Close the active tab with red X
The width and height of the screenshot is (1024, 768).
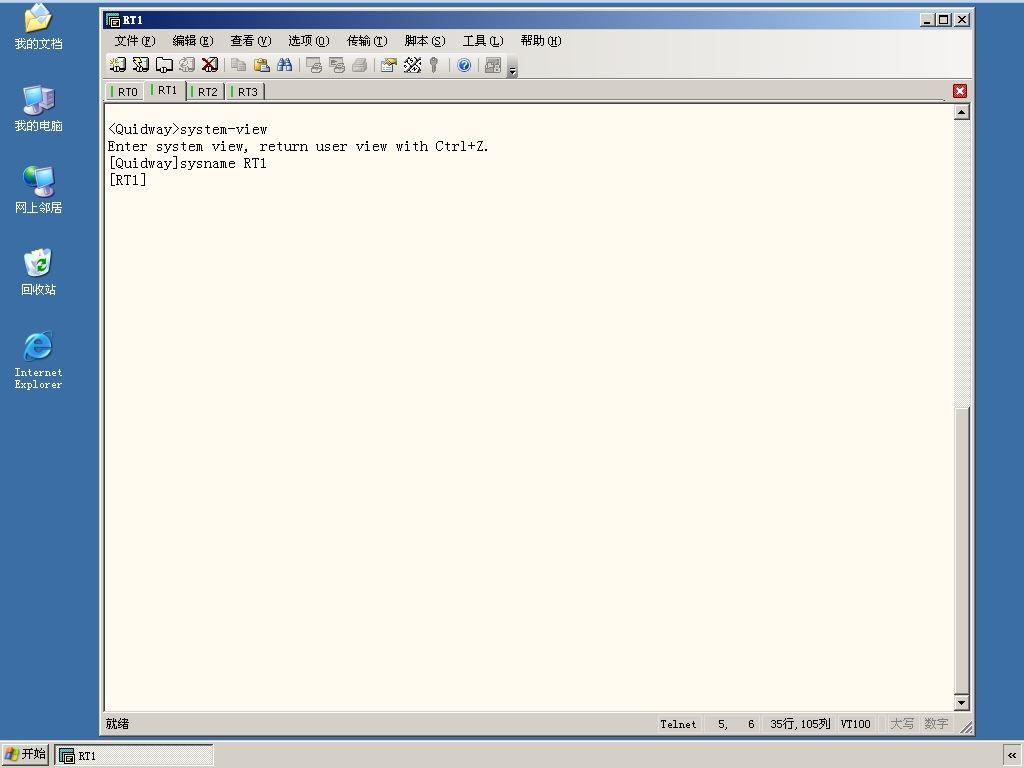click(x=959, y=91)
